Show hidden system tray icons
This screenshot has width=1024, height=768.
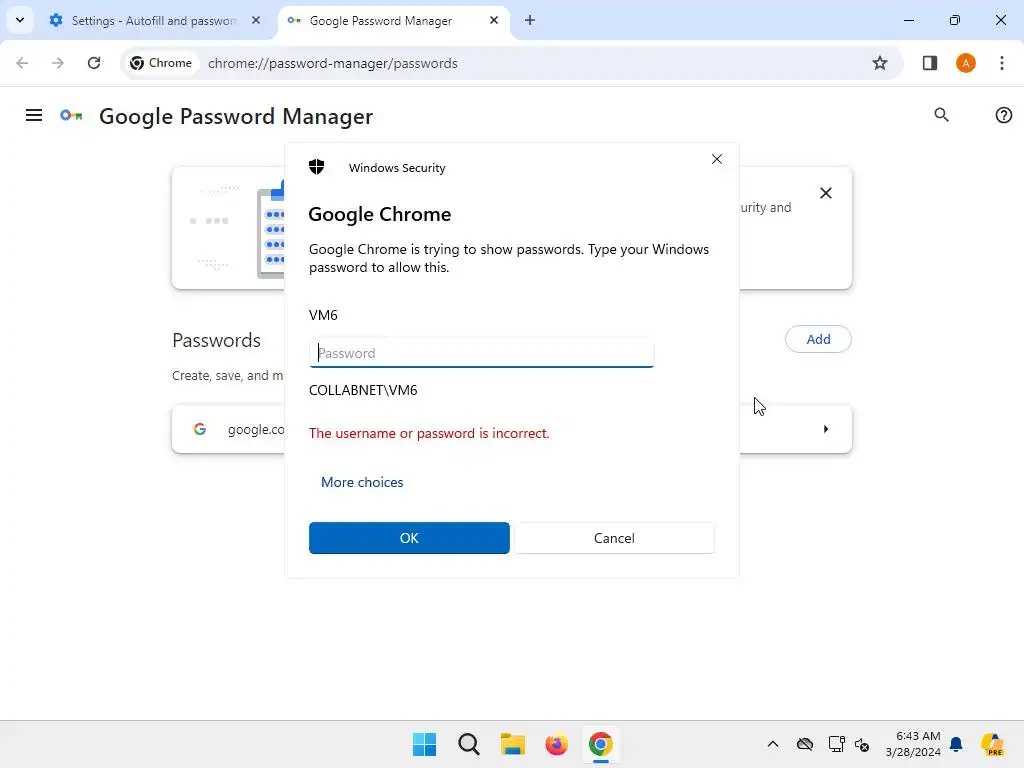click(x=773, y=744)
